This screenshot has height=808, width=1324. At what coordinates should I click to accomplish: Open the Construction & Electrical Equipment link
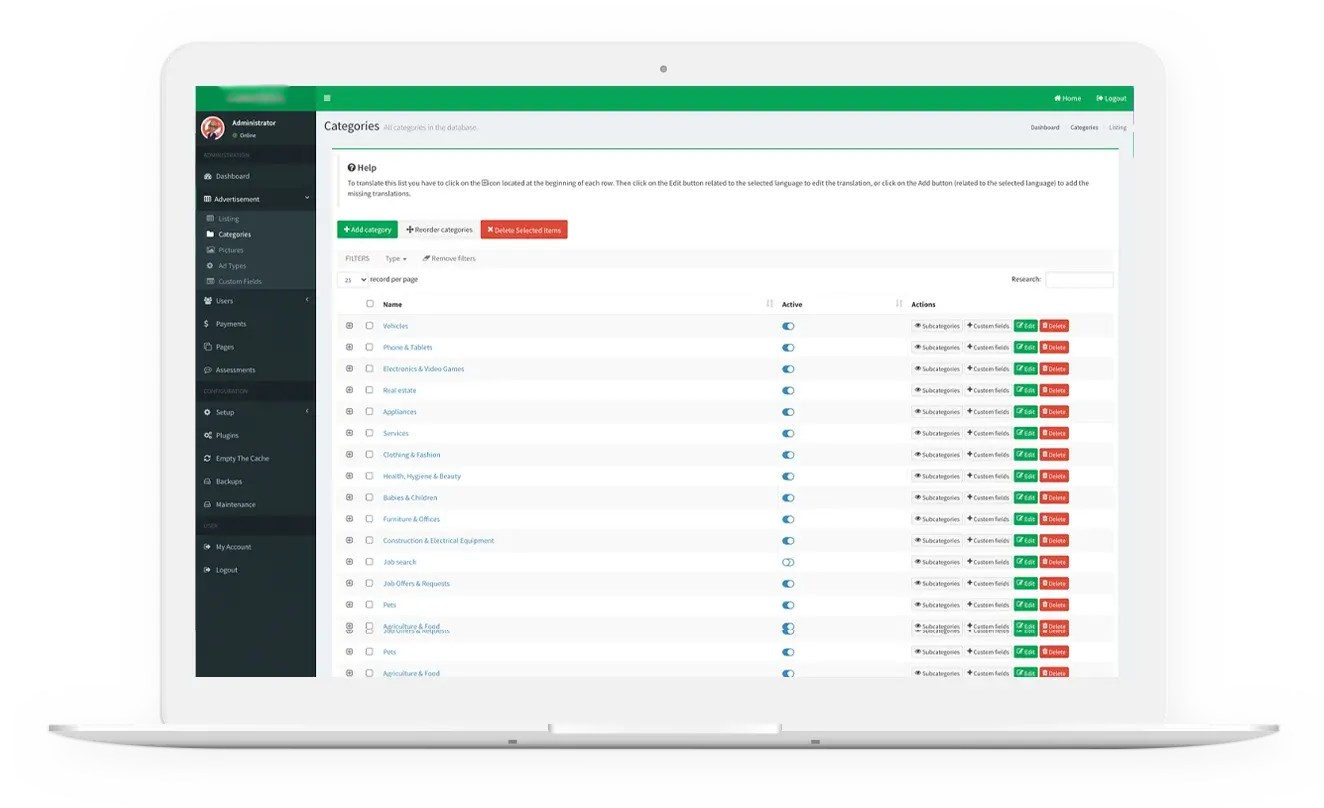[438, 541]
